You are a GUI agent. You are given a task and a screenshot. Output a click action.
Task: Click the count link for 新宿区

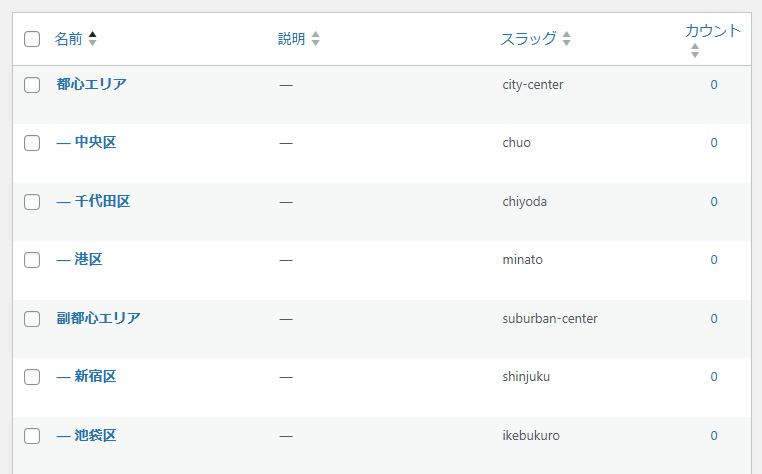pos(714,377)
